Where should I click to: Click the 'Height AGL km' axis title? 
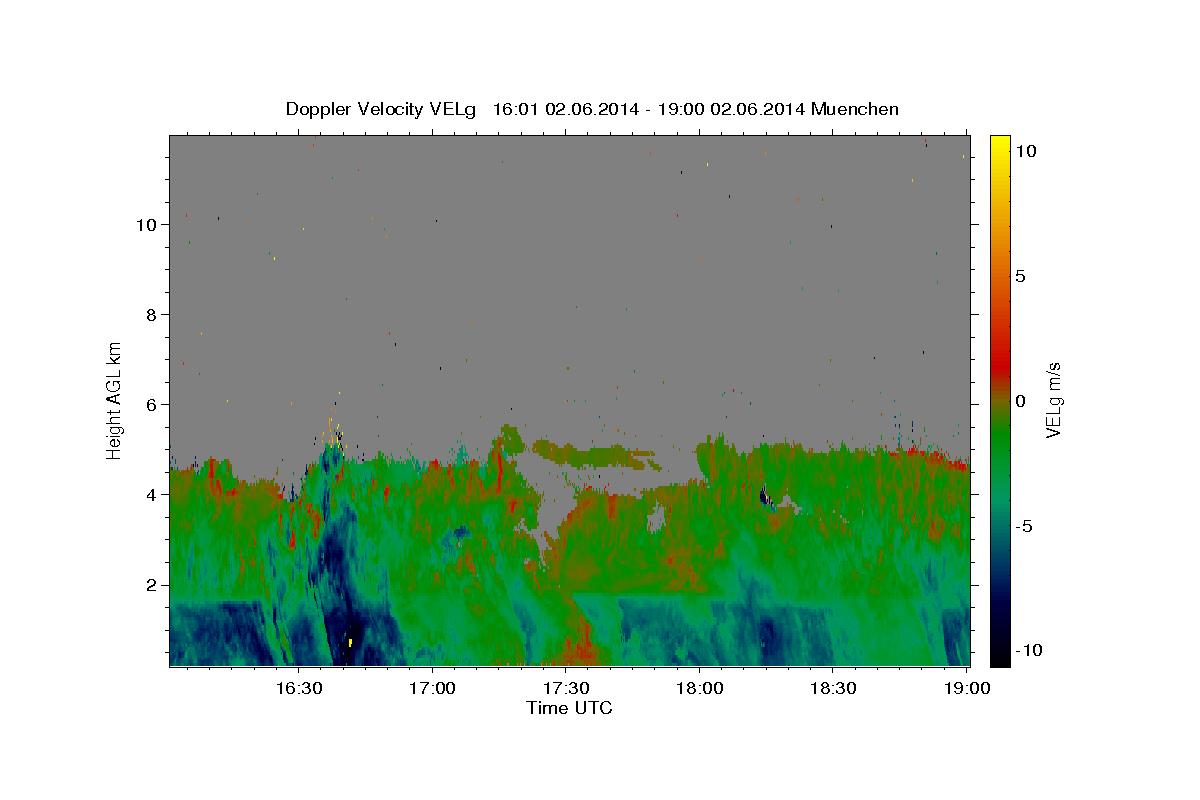115,400
